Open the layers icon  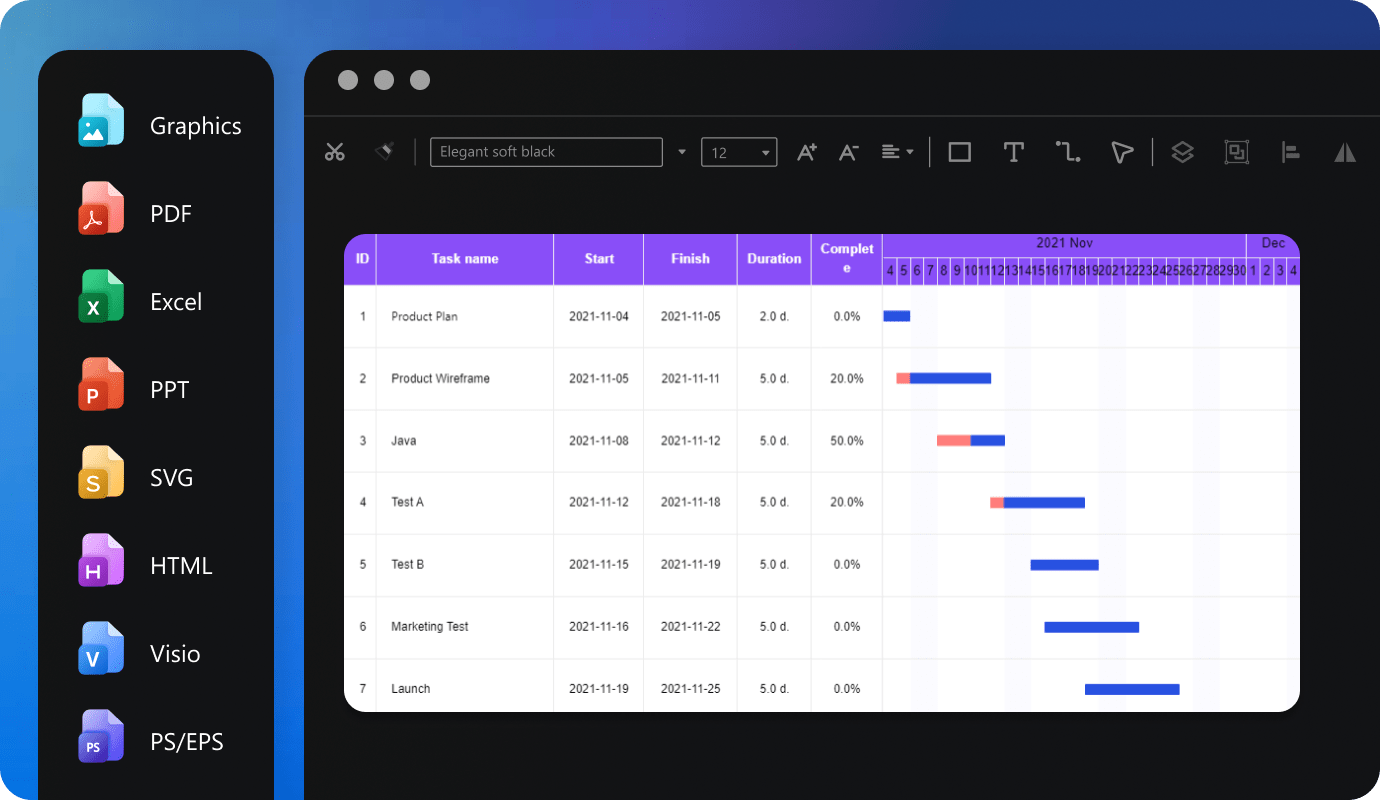pos(1182,152)
